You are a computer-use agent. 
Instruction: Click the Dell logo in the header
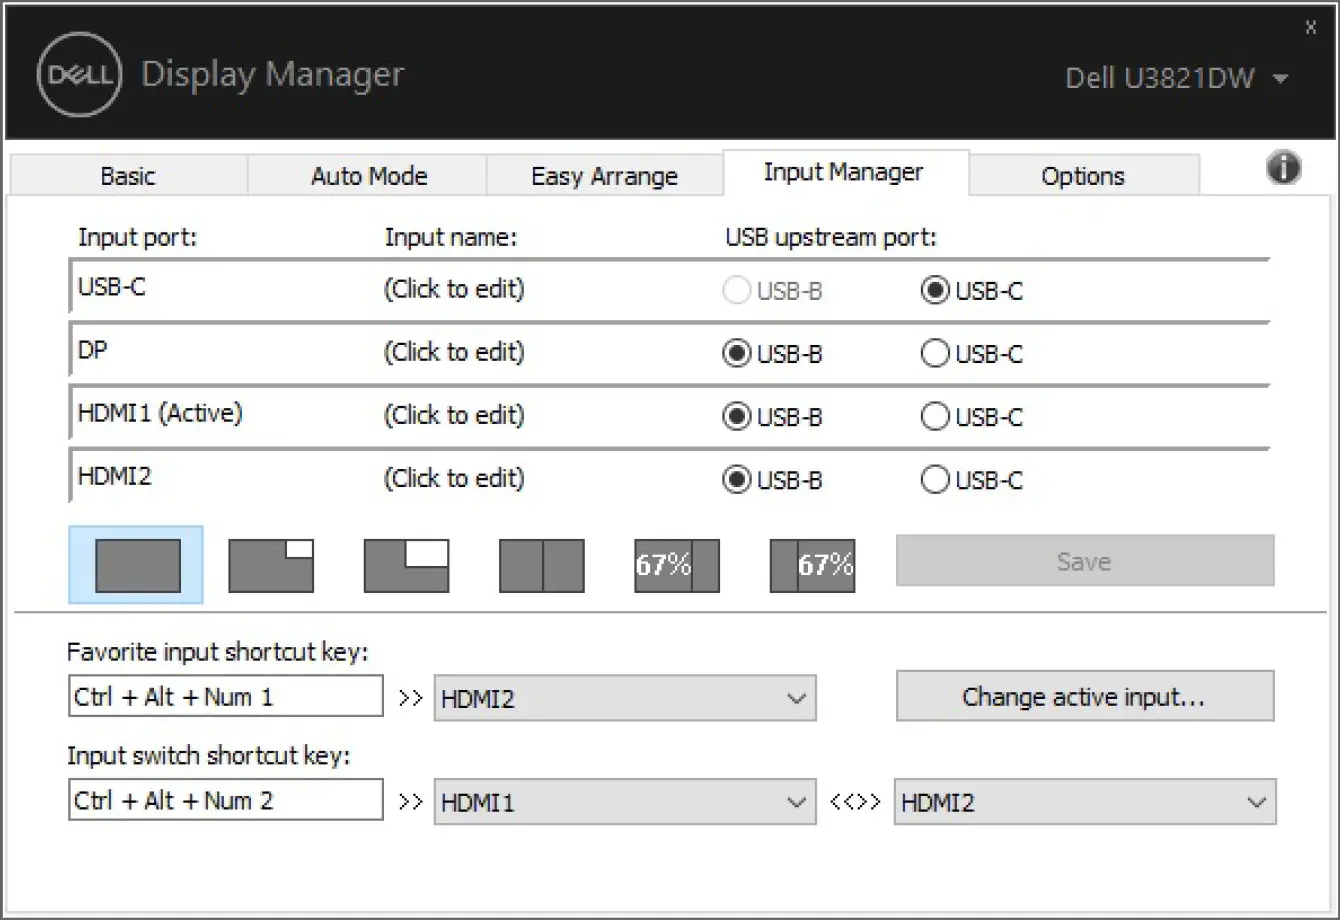(78, 74)
